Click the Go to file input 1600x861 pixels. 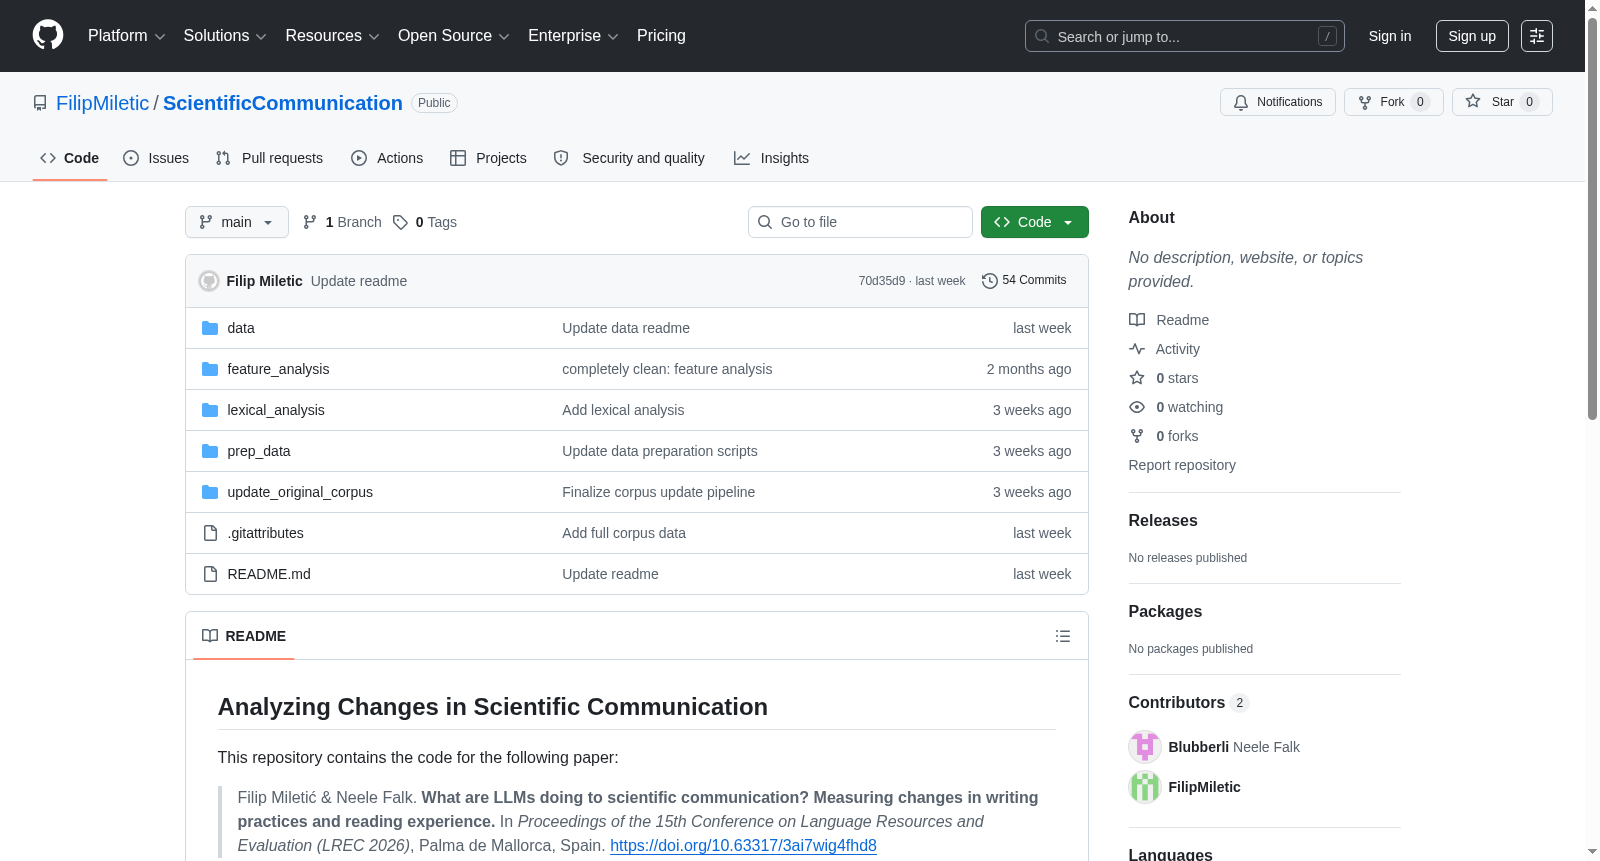coord(860,222)
